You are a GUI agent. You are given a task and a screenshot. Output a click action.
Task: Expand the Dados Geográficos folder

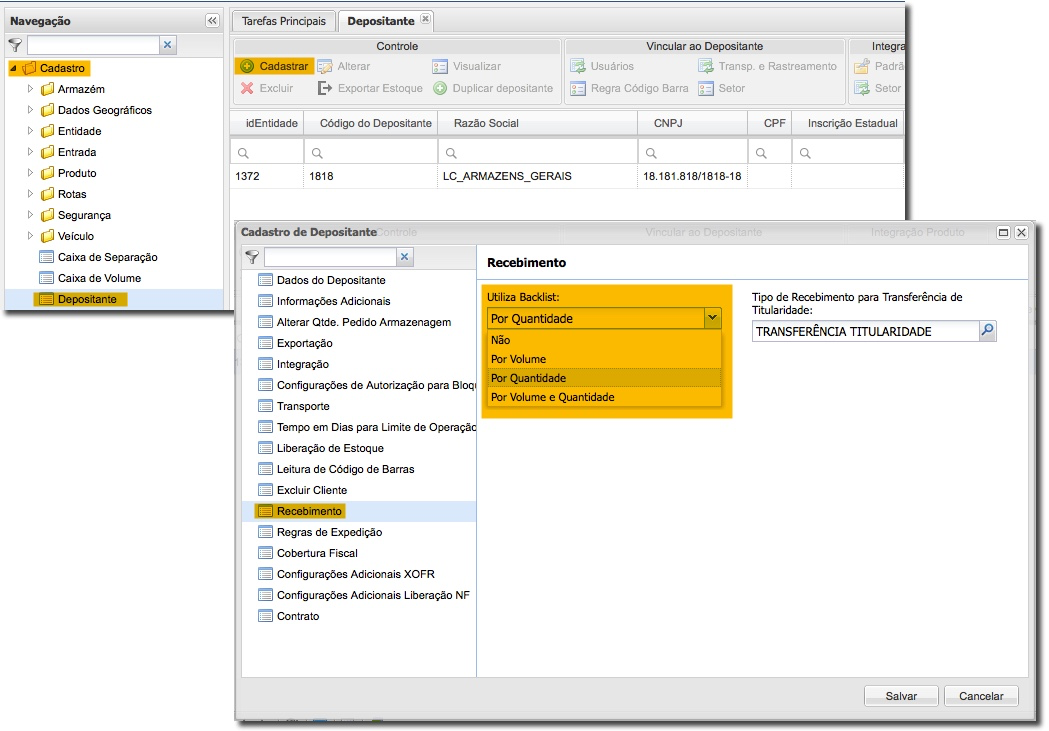31,110
